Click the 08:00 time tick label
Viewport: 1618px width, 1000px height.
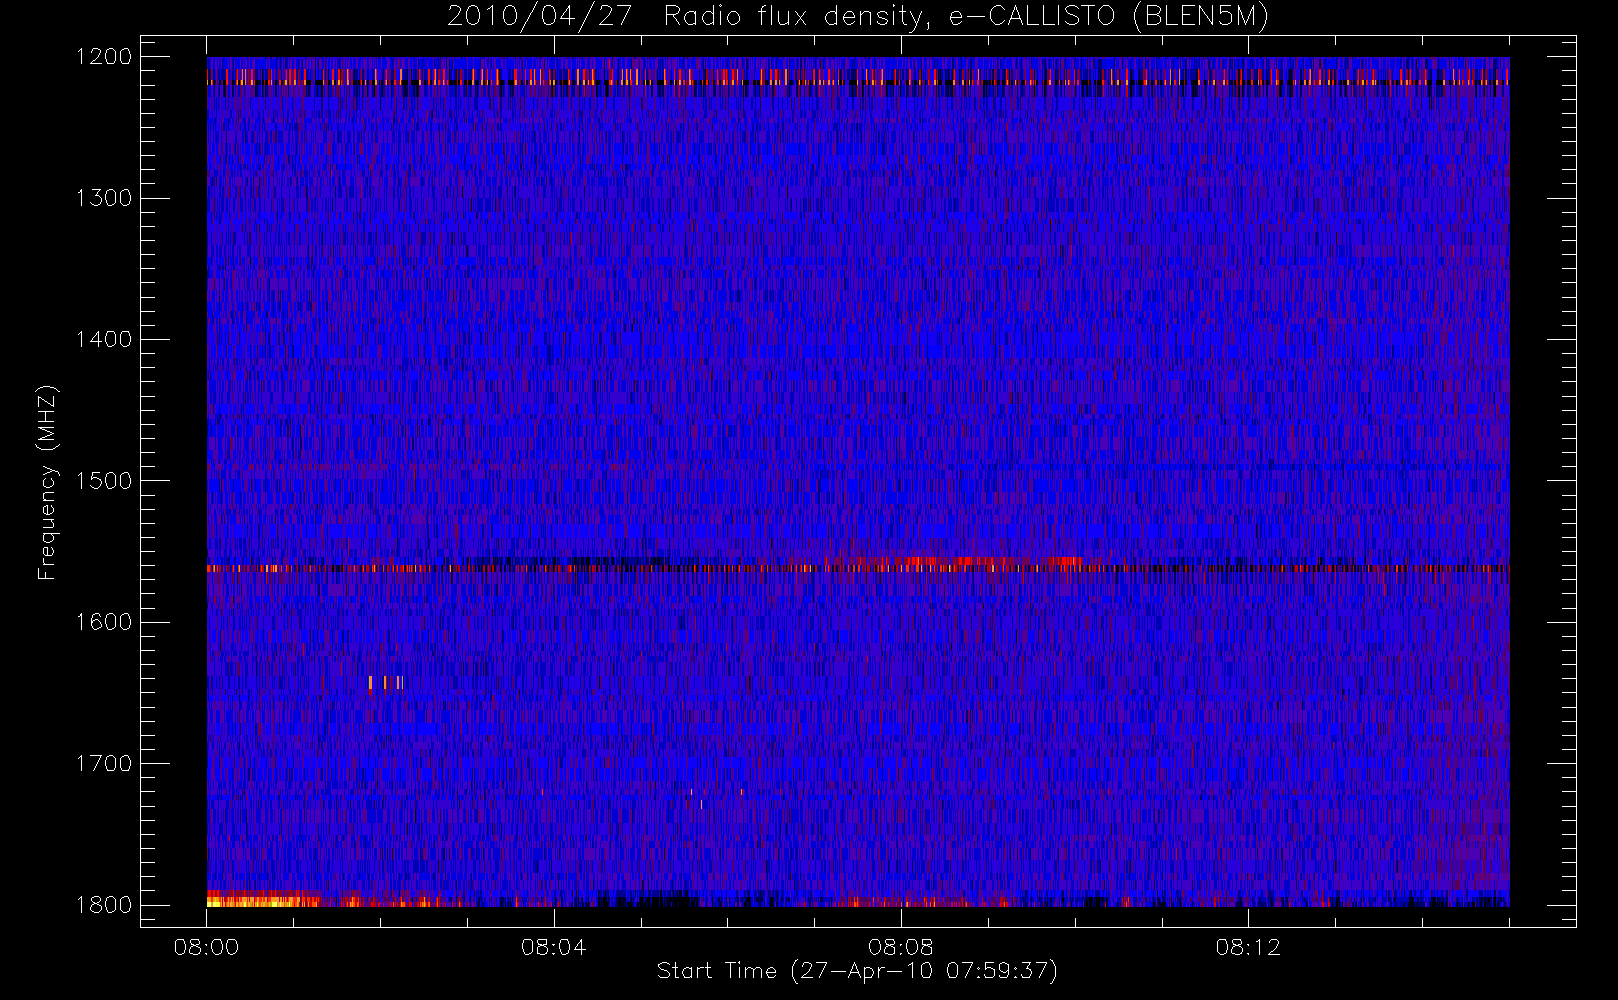[206, 947]
